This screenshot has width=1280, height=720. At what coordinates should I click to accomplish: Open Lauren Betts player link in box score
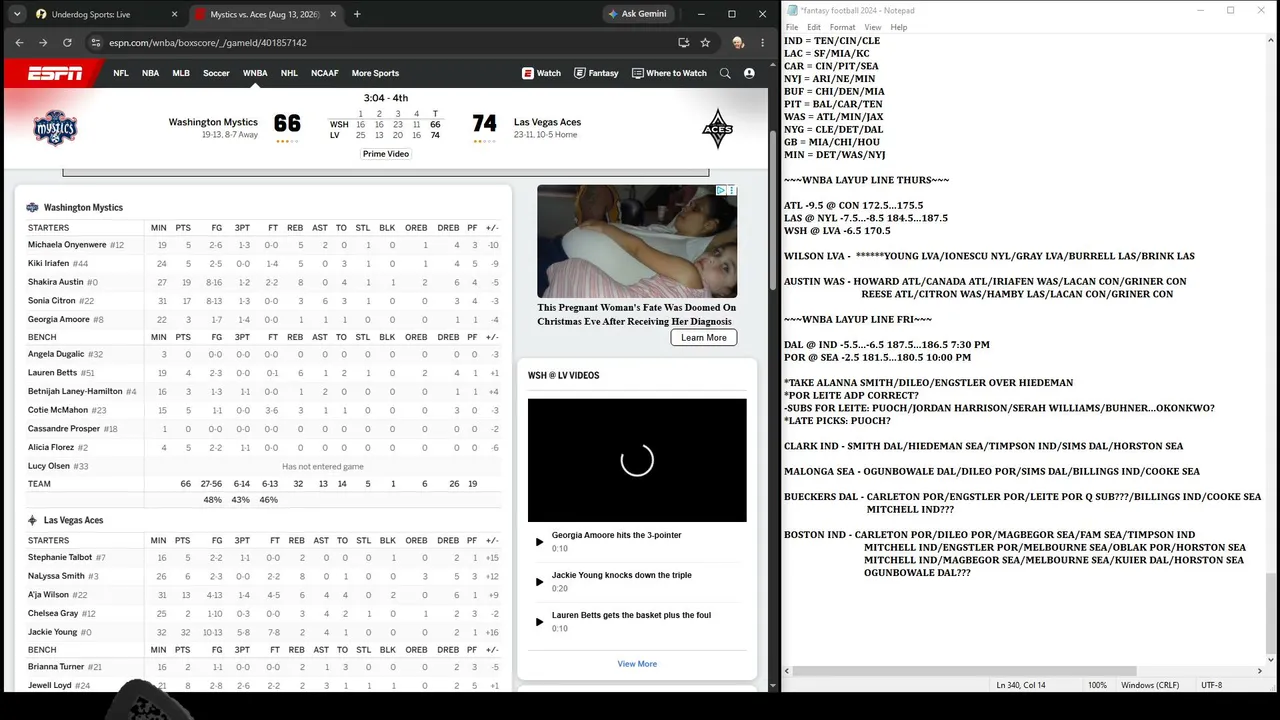click(x=53, y=373)
